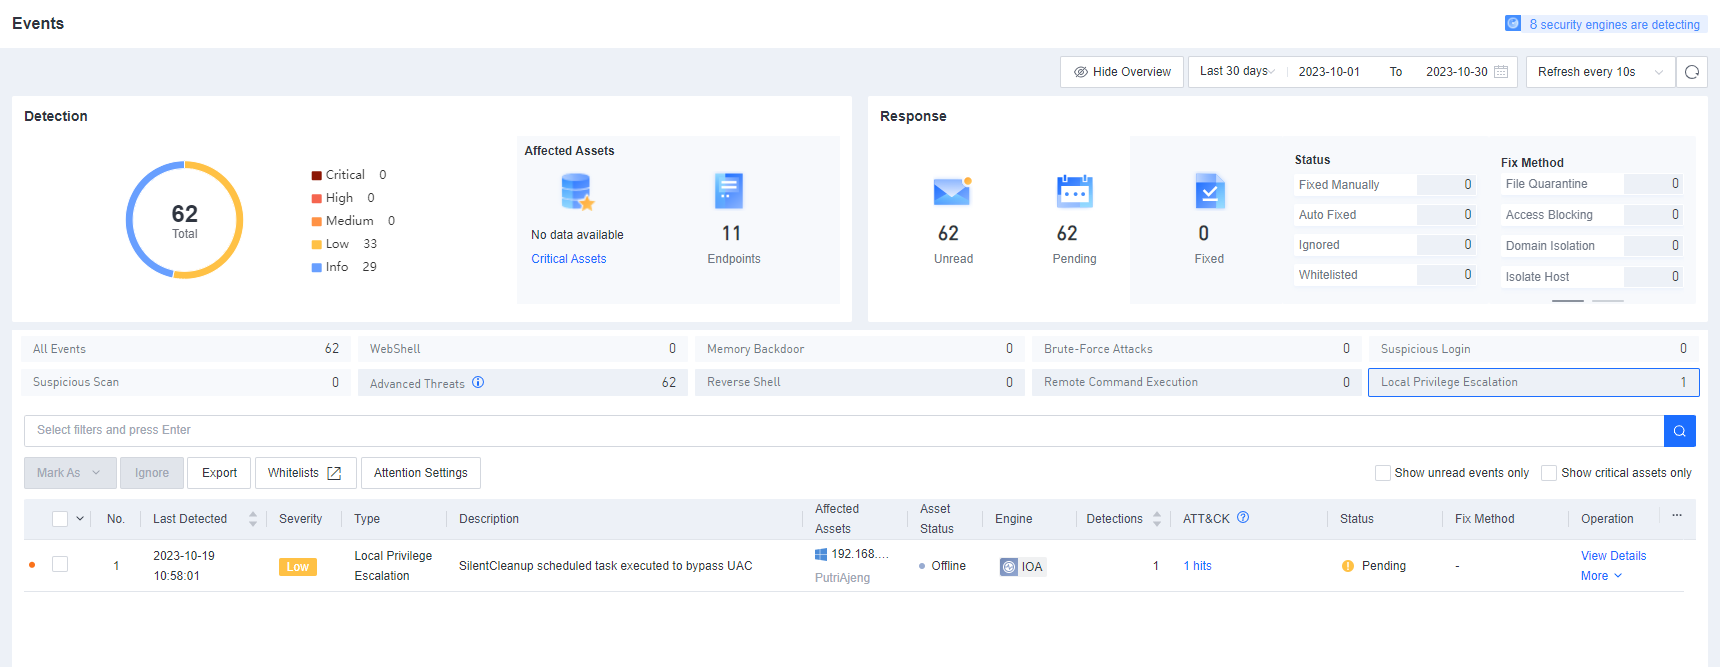Open the table column settings ellipsis
The image size is (1720, 667).
click(1677, 516)
